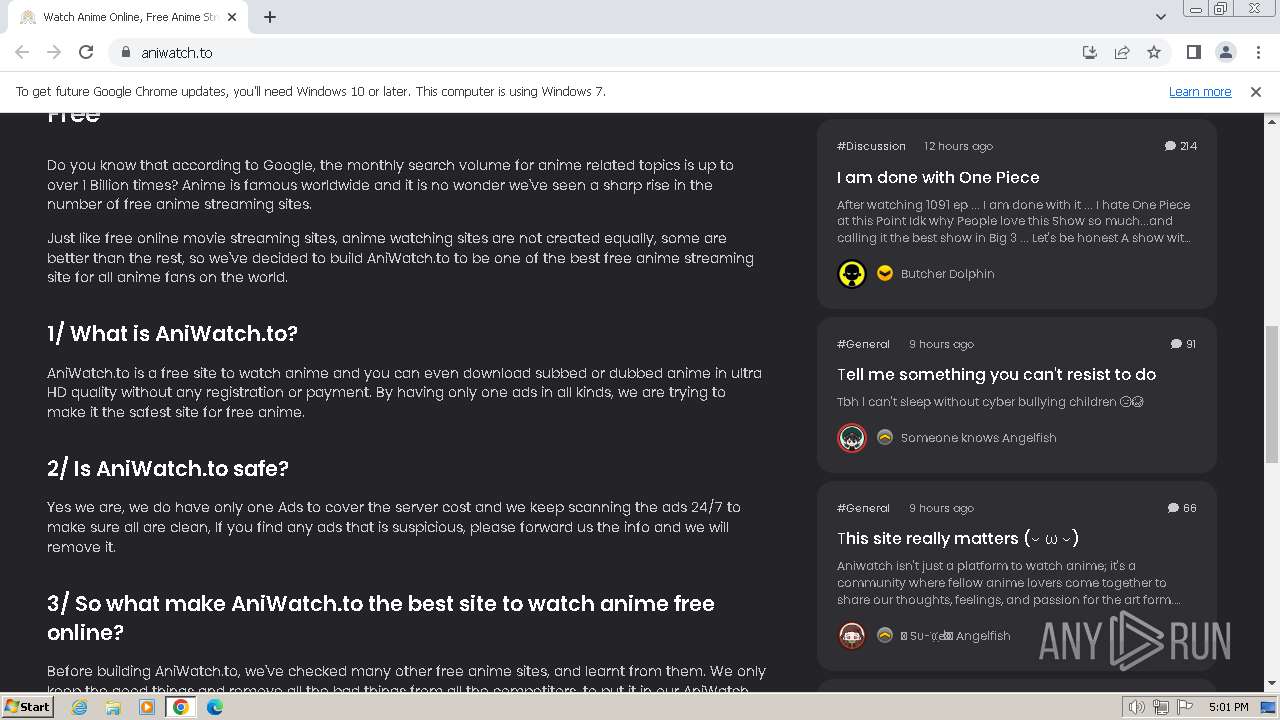This screenshot has height=720, width=1280.
Task: Click the vertical page scrollbar thumb
Action: tap(1272, 393)
